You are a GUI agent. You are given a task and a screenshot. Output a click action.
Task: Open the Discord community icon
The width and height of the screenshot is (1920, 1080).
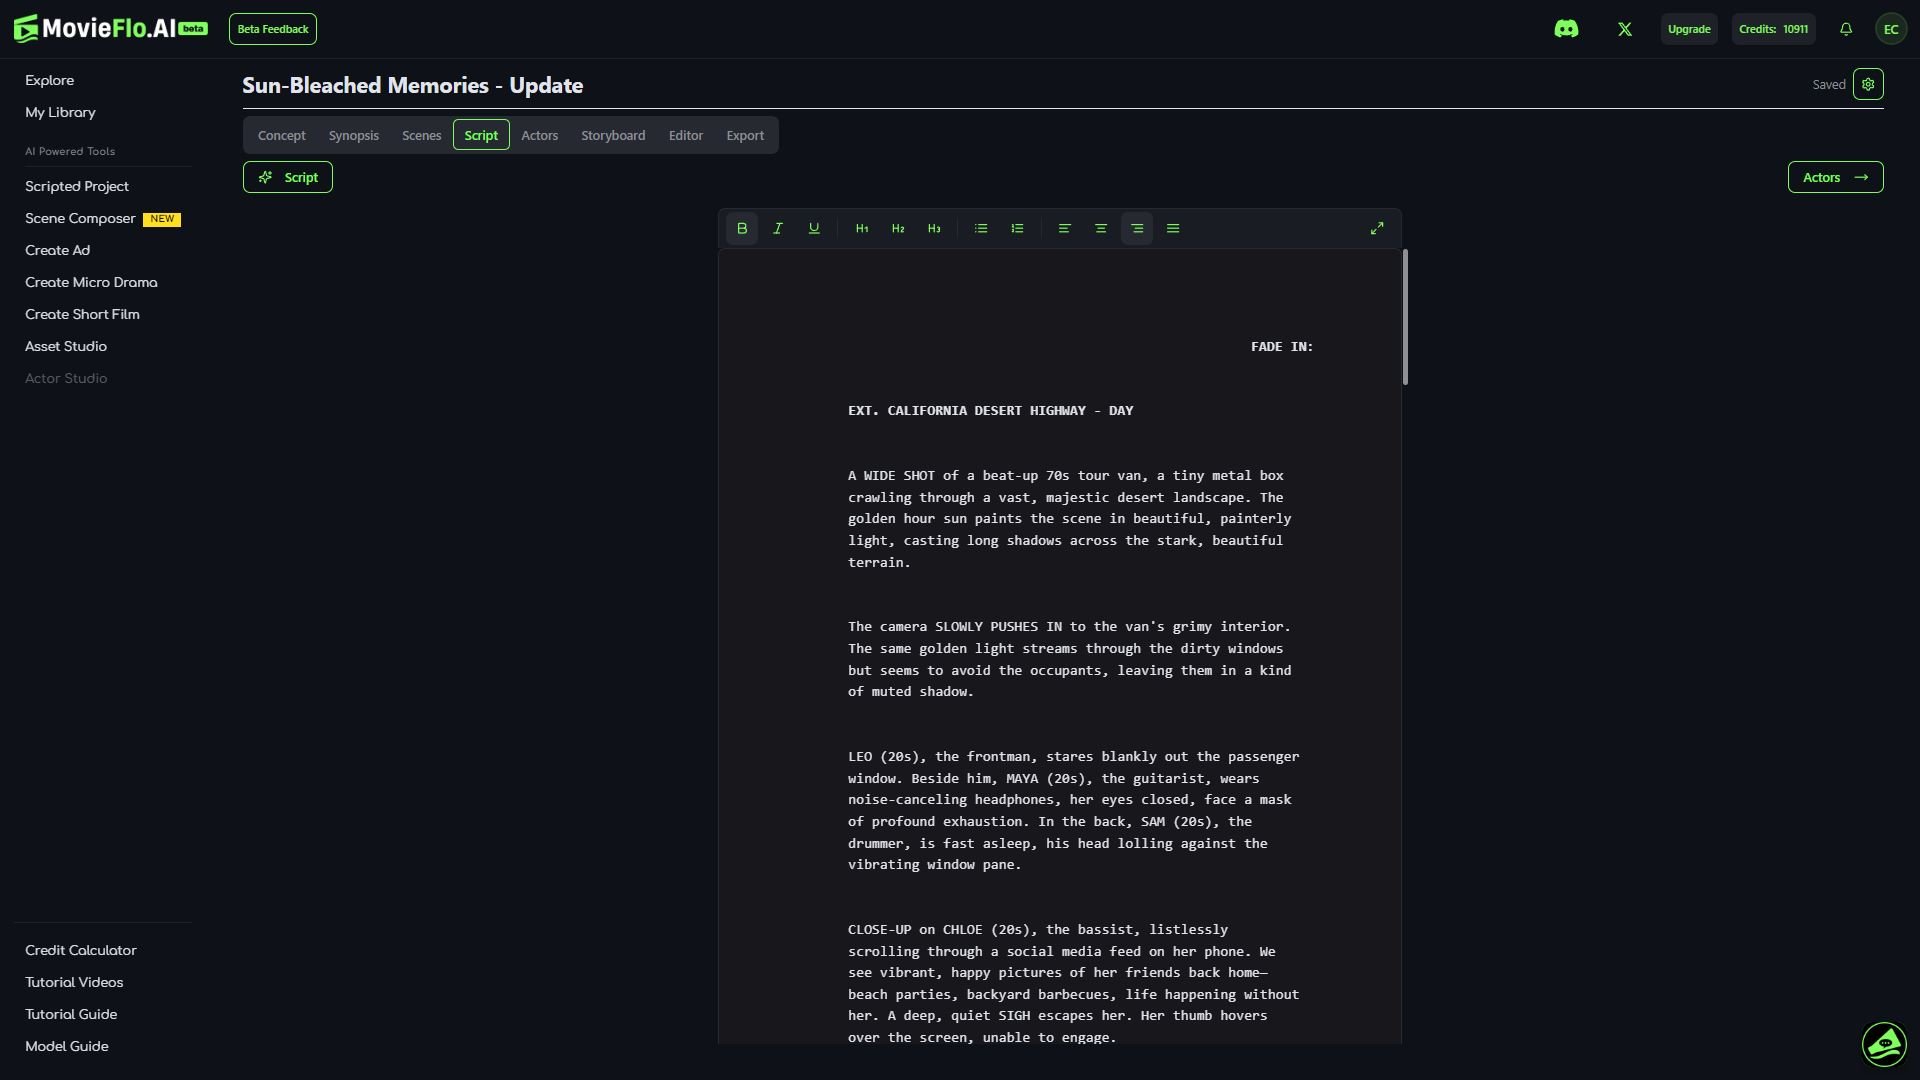pyautogui.click(x=1567, y=29)
